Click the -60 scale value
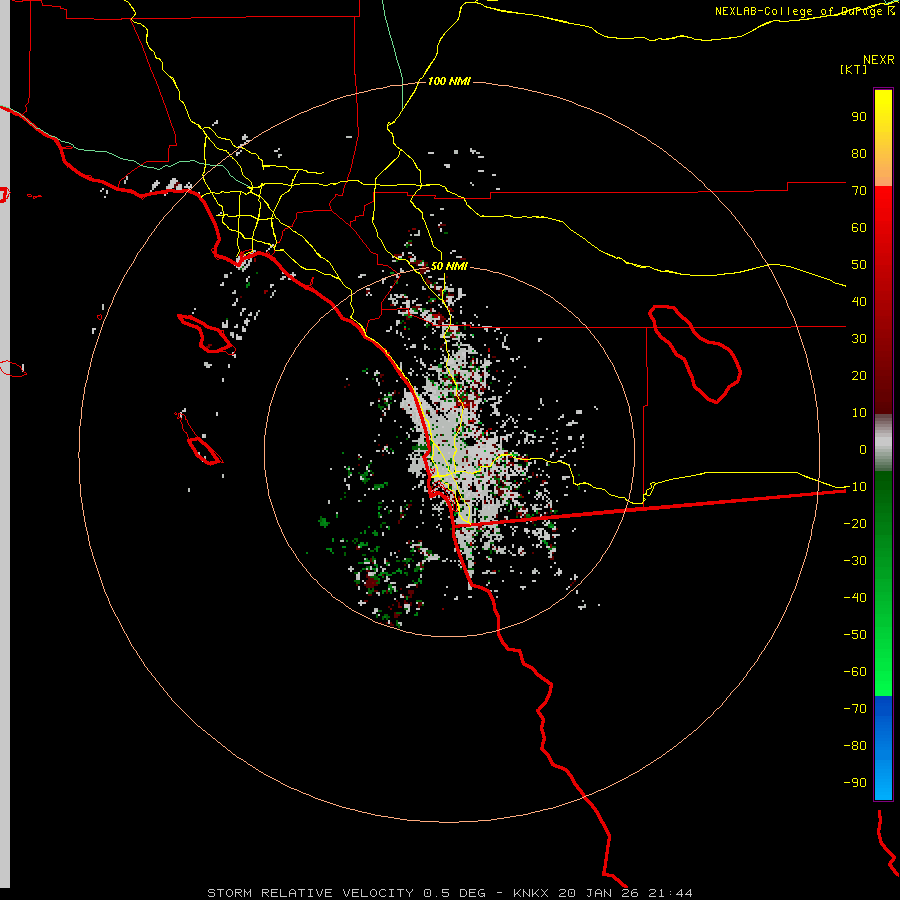 [855, 672]
